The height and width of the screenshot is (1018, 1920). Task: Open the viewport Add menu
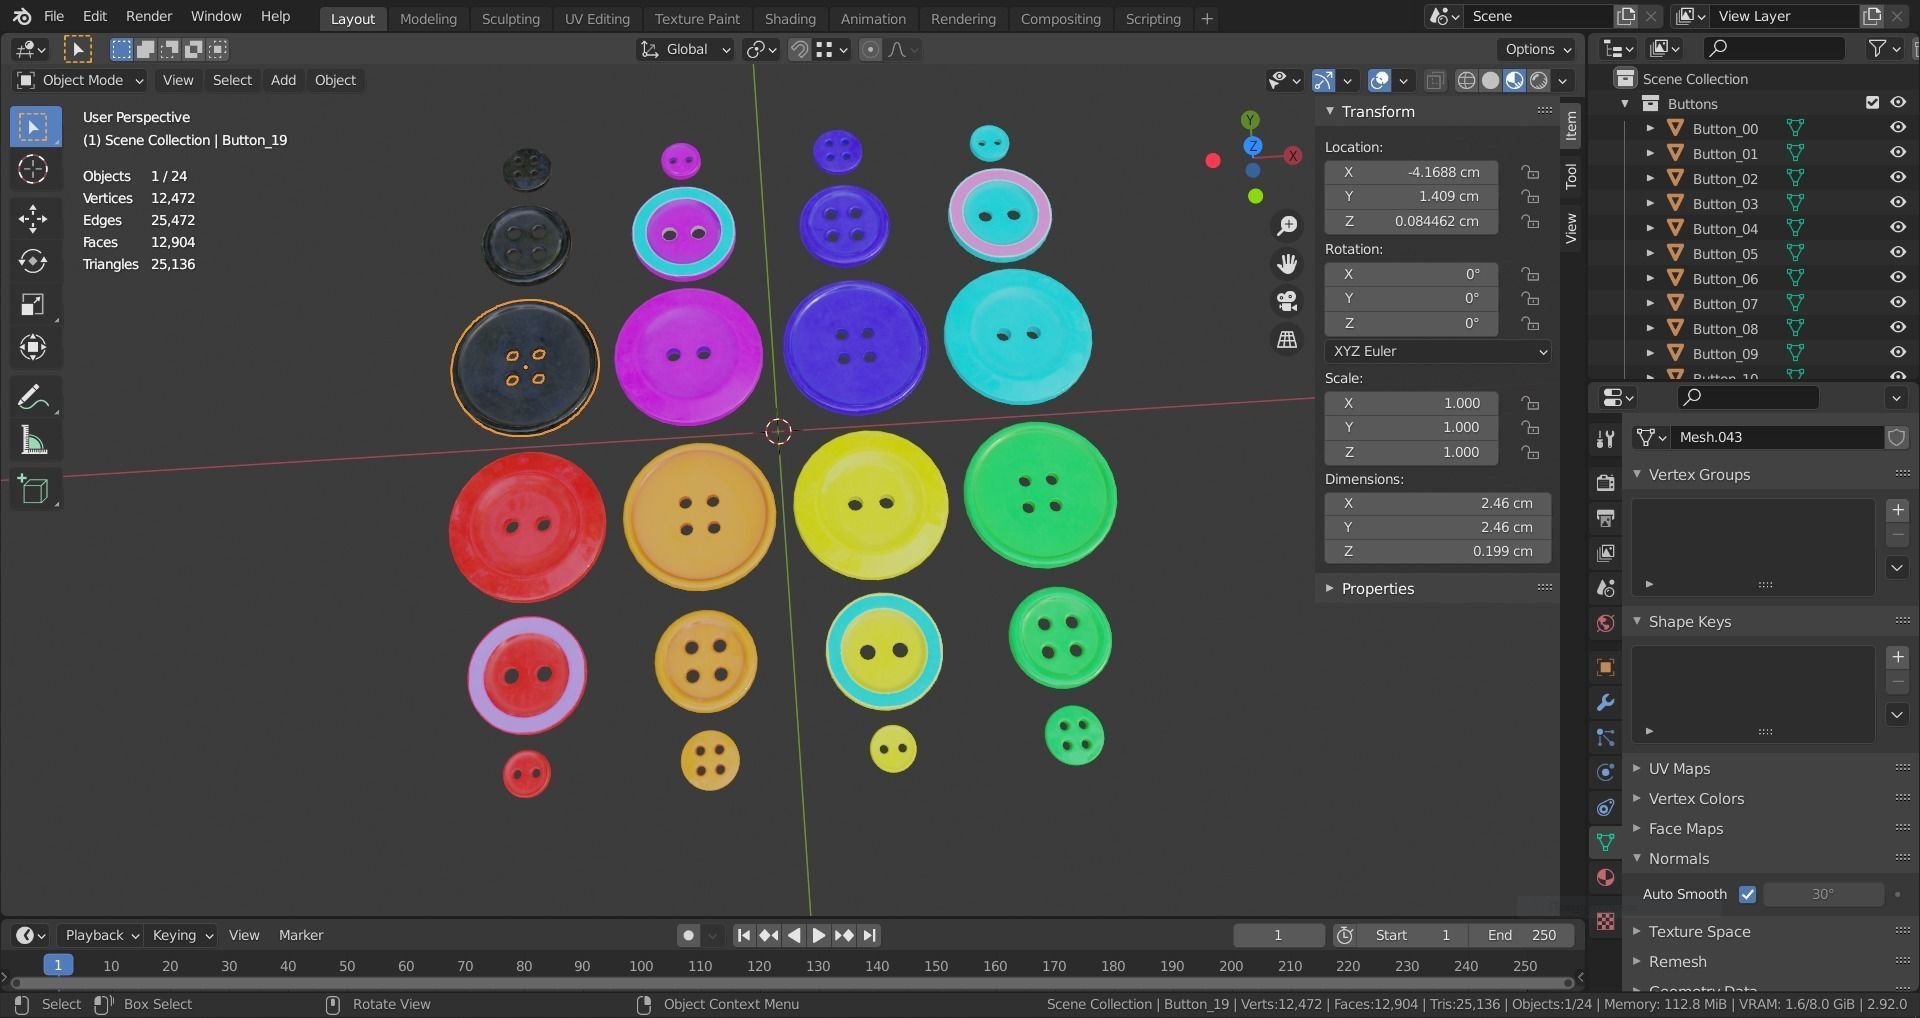point(283,80)
